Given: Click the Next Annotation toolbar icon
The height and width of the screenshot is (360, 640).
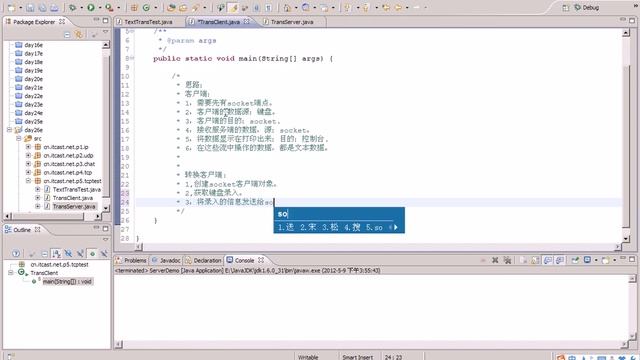Looking at the screenshot, I should [x=347, y=7].
